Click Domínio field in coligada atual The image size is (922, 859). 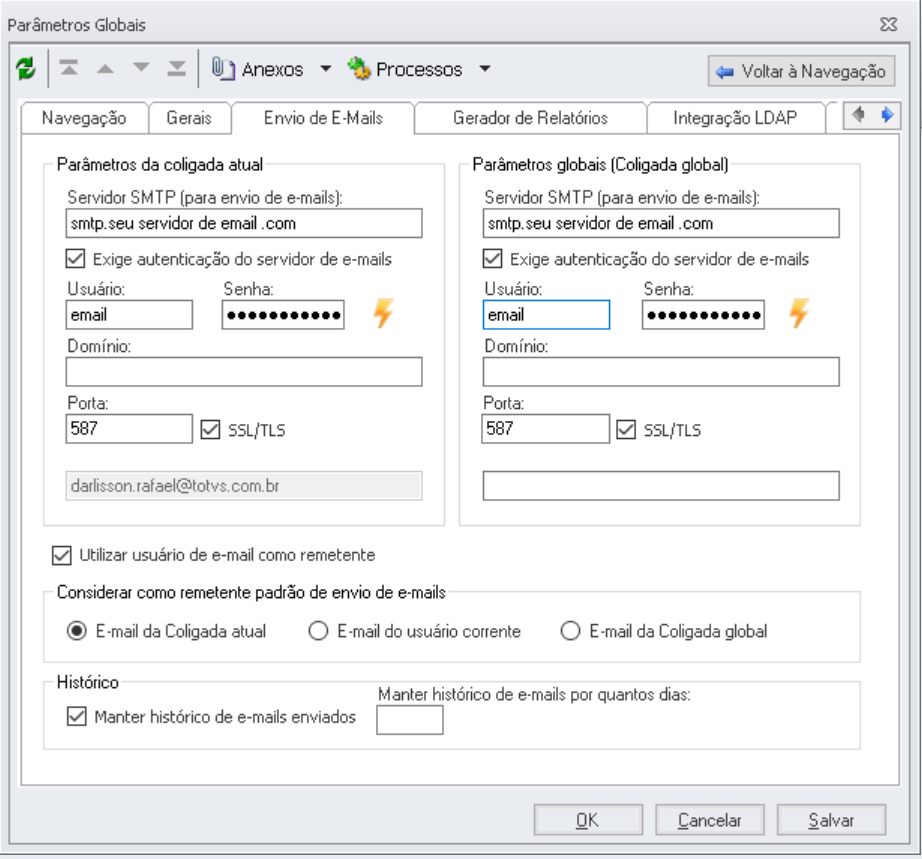pos(244,372)
